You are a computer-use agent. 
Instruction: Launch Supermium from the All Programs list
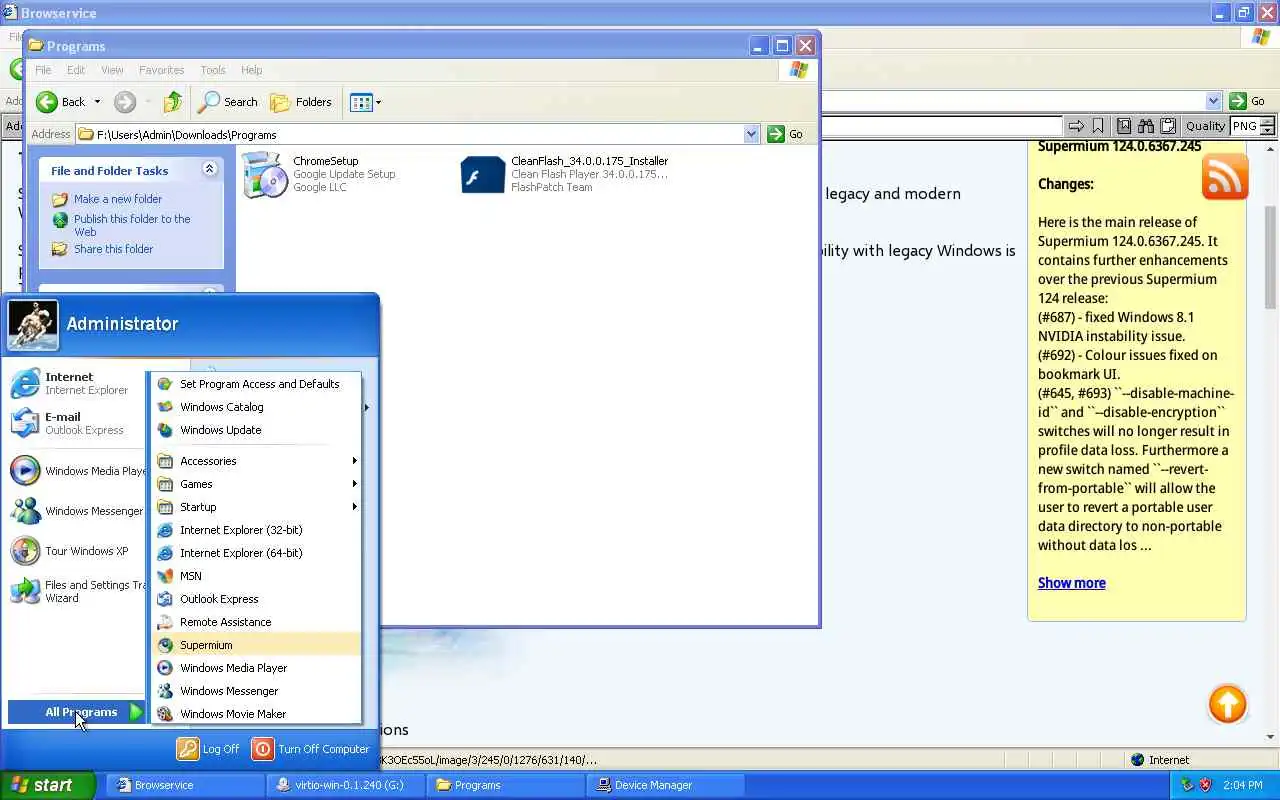pos(255,645)
